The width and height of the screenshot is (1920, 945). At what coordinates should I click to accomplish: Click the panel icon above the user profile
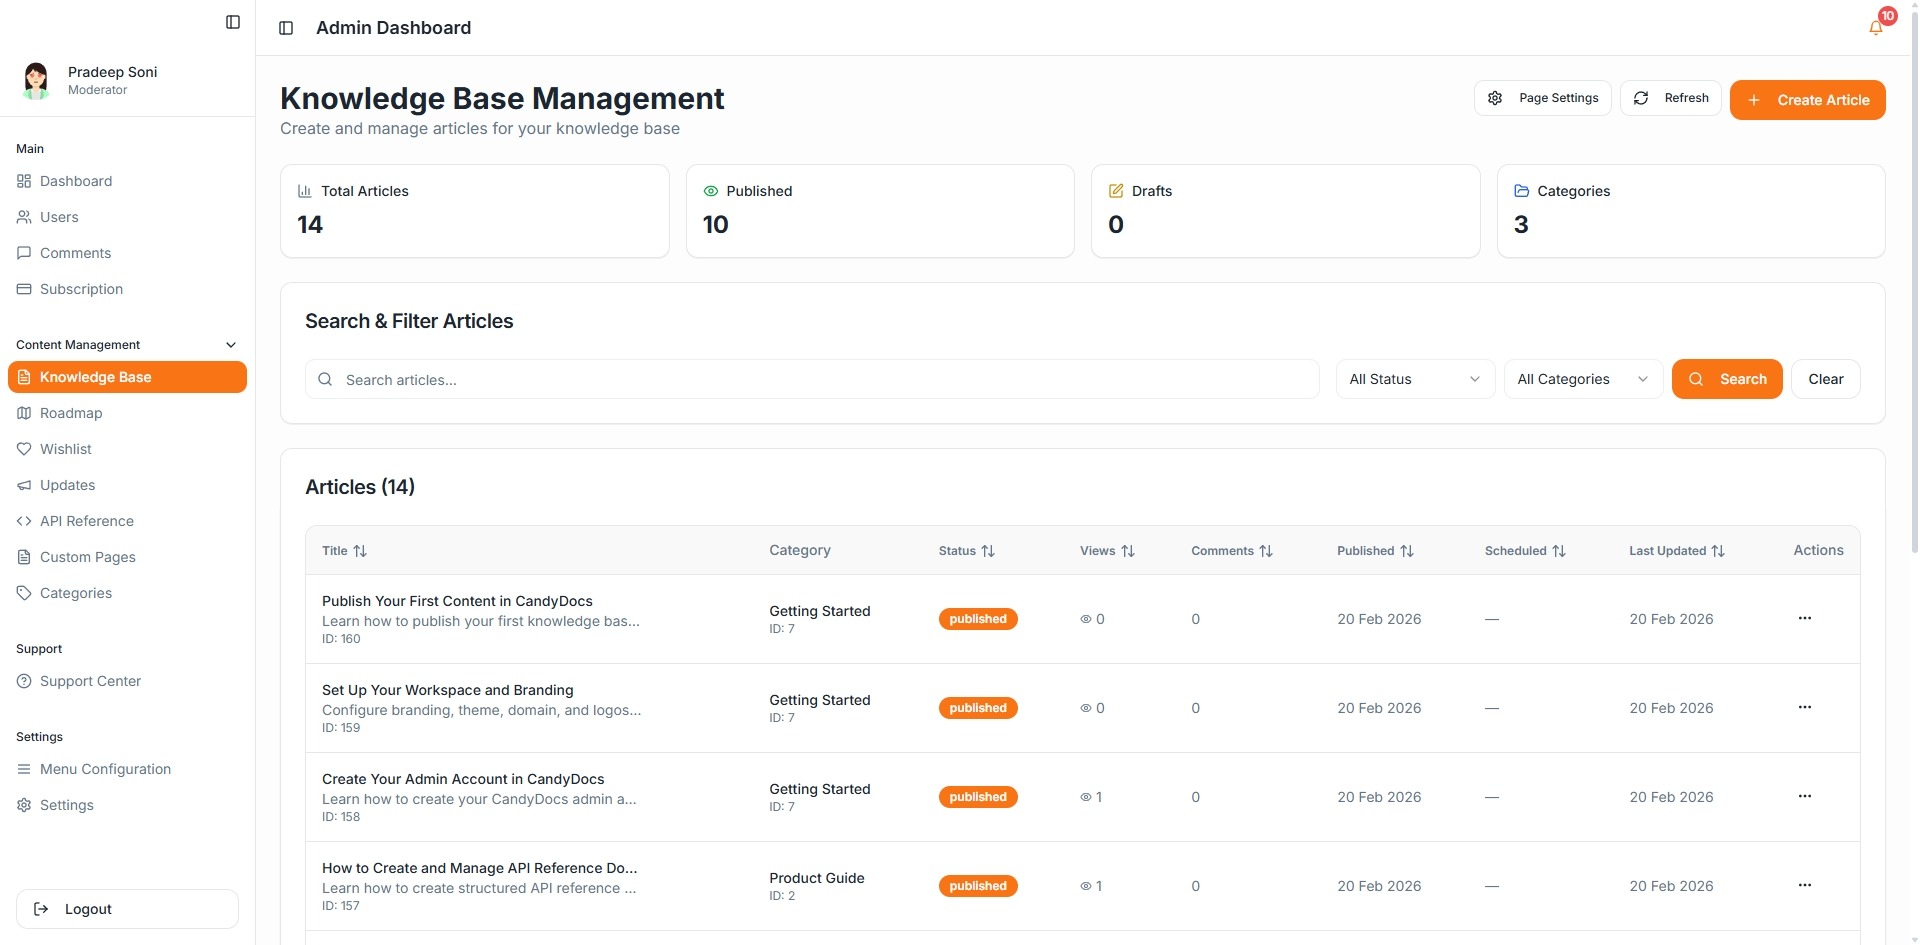pos(233,22)
